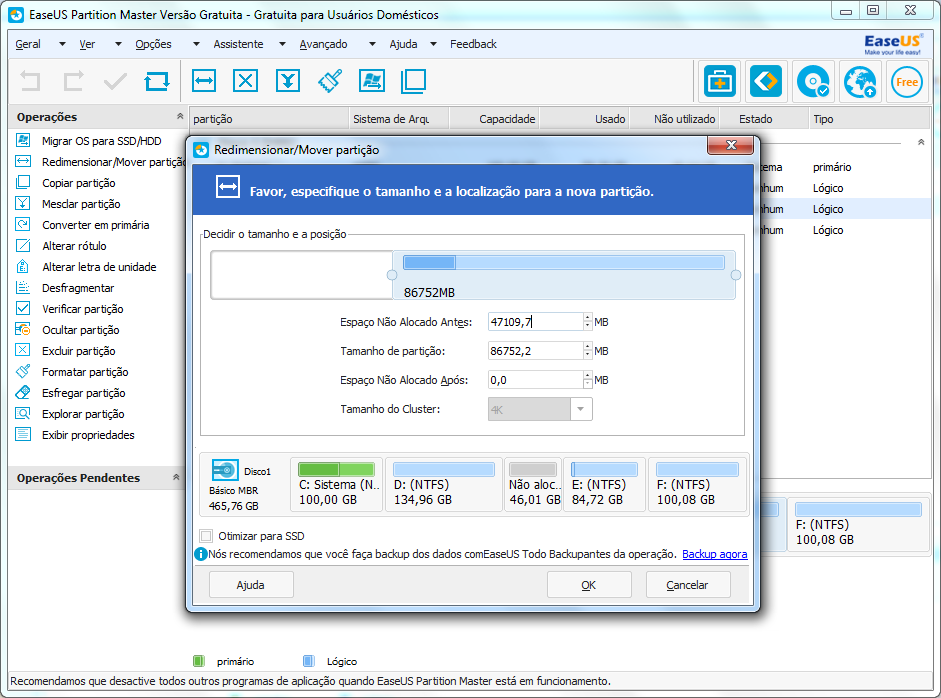941x698 pixels.
Task: Click the Copy partition toolbar icon
Action: tap(413, 81)
